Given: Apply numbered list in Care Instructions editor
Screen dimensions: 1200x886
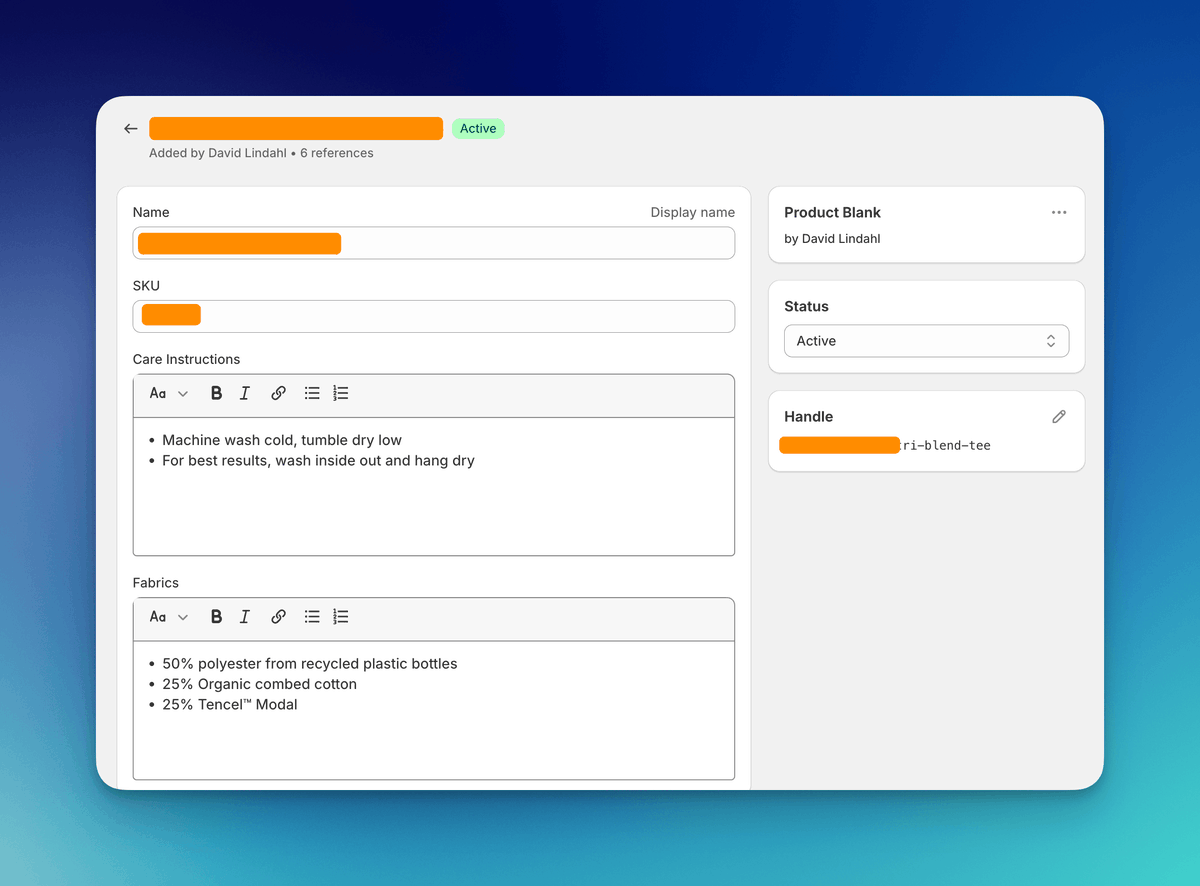Looking at the screenshot, I should 341,394.
